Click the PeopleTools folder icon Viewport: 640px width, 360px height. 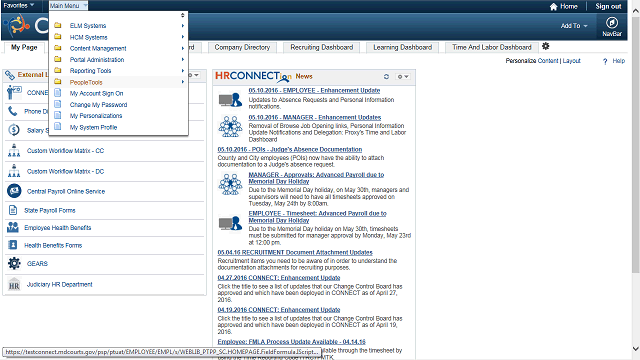pos(58,82)
